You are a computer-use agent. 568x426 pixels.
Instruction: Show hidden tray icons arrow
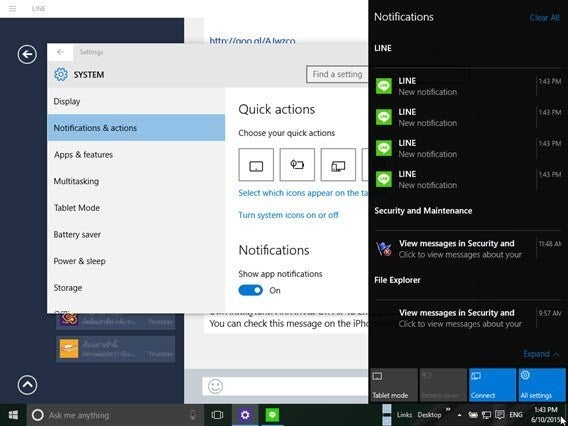pyautogui.click(x=459, y=415)
